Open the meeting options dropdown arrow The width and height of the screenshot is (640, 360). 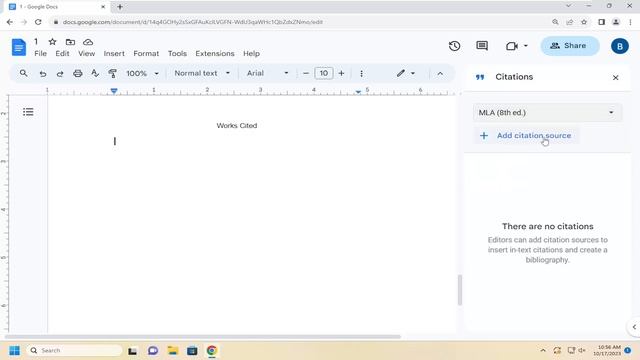[x=526, y=46]
